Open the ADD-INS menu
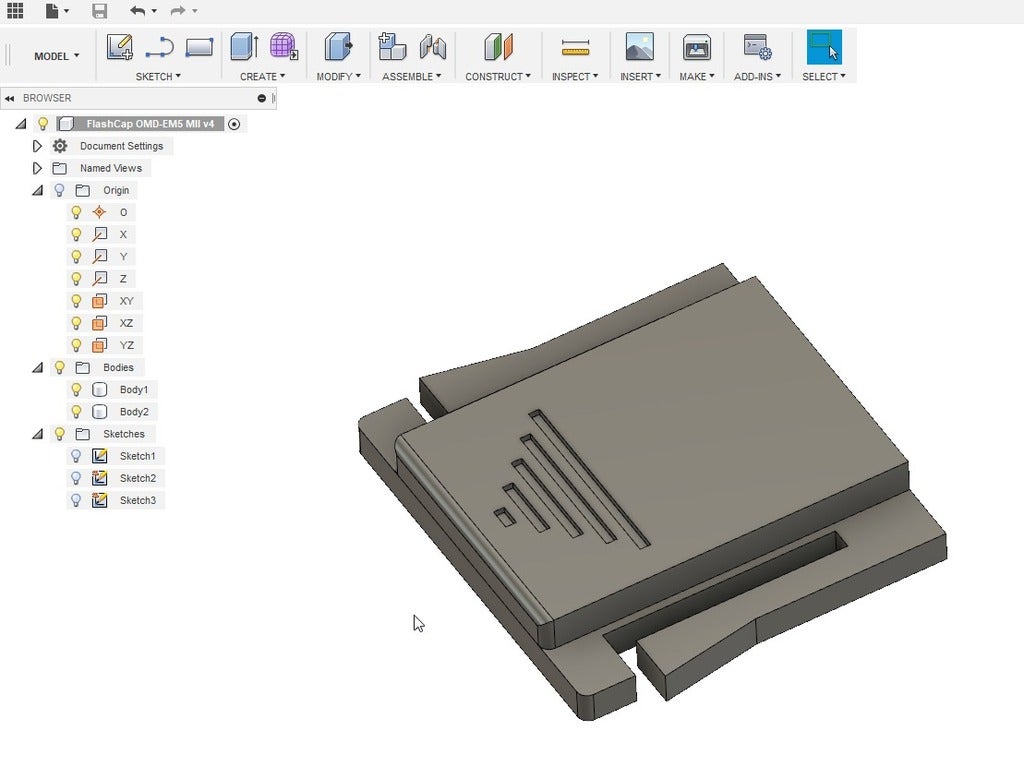The width and height of the screenshot is (1024, 767). (x=757, y=76)
